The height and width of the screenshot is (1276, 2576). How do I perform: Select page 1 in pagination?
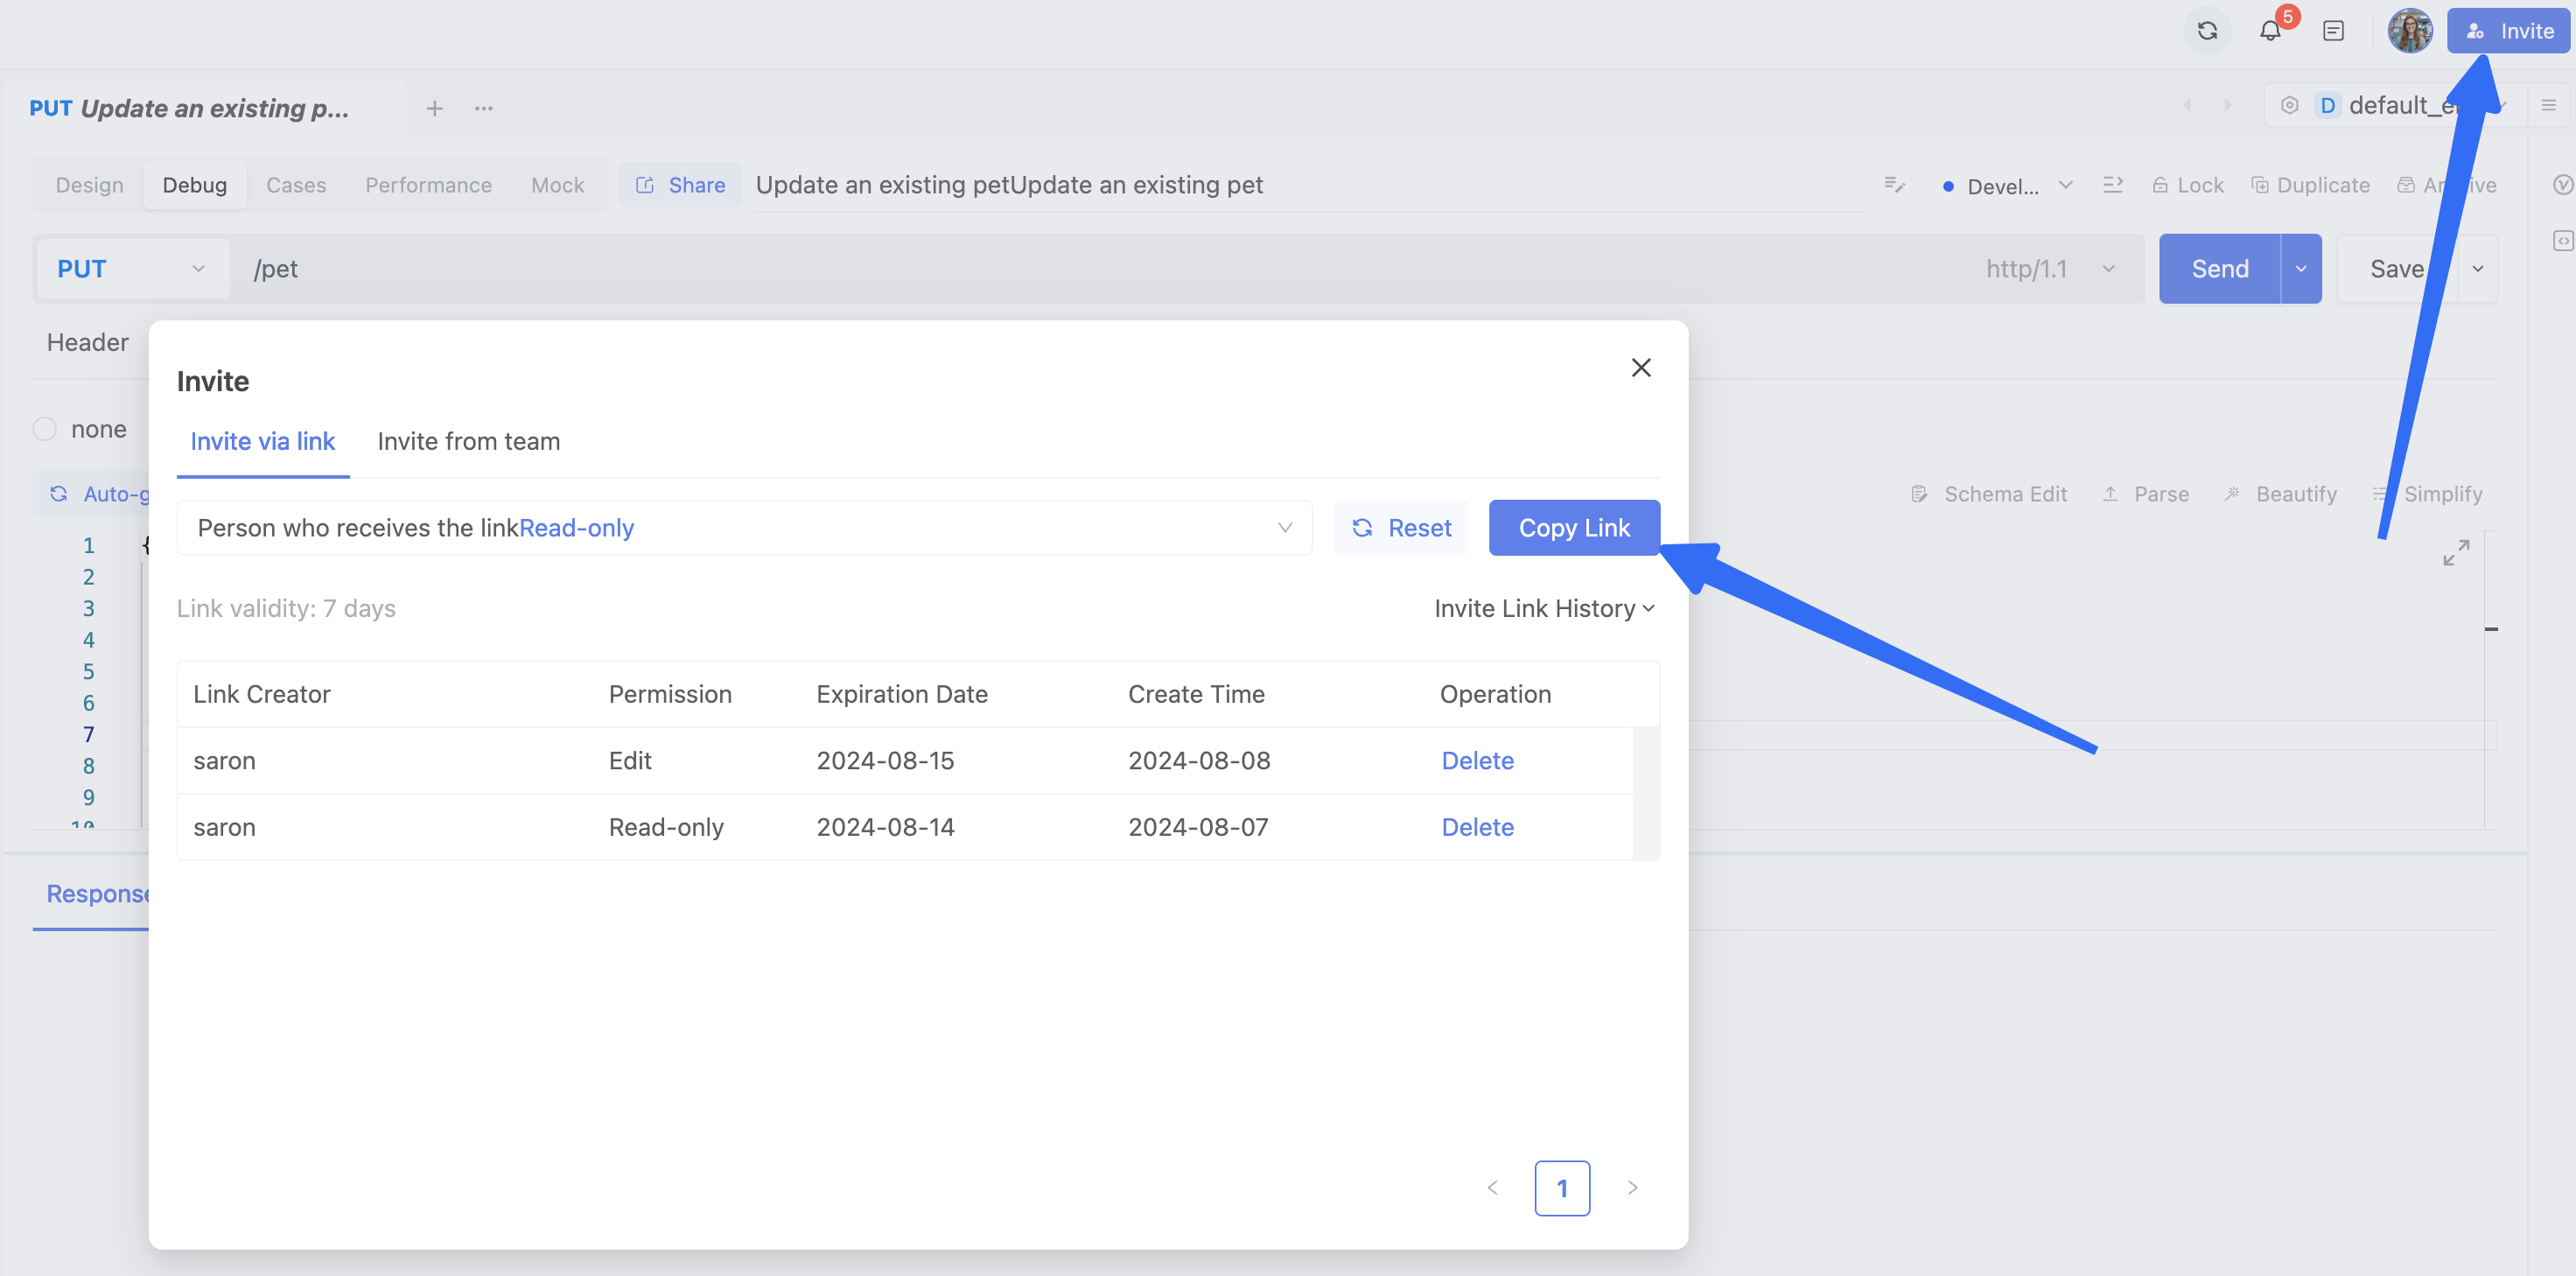pos(1562,1188)
